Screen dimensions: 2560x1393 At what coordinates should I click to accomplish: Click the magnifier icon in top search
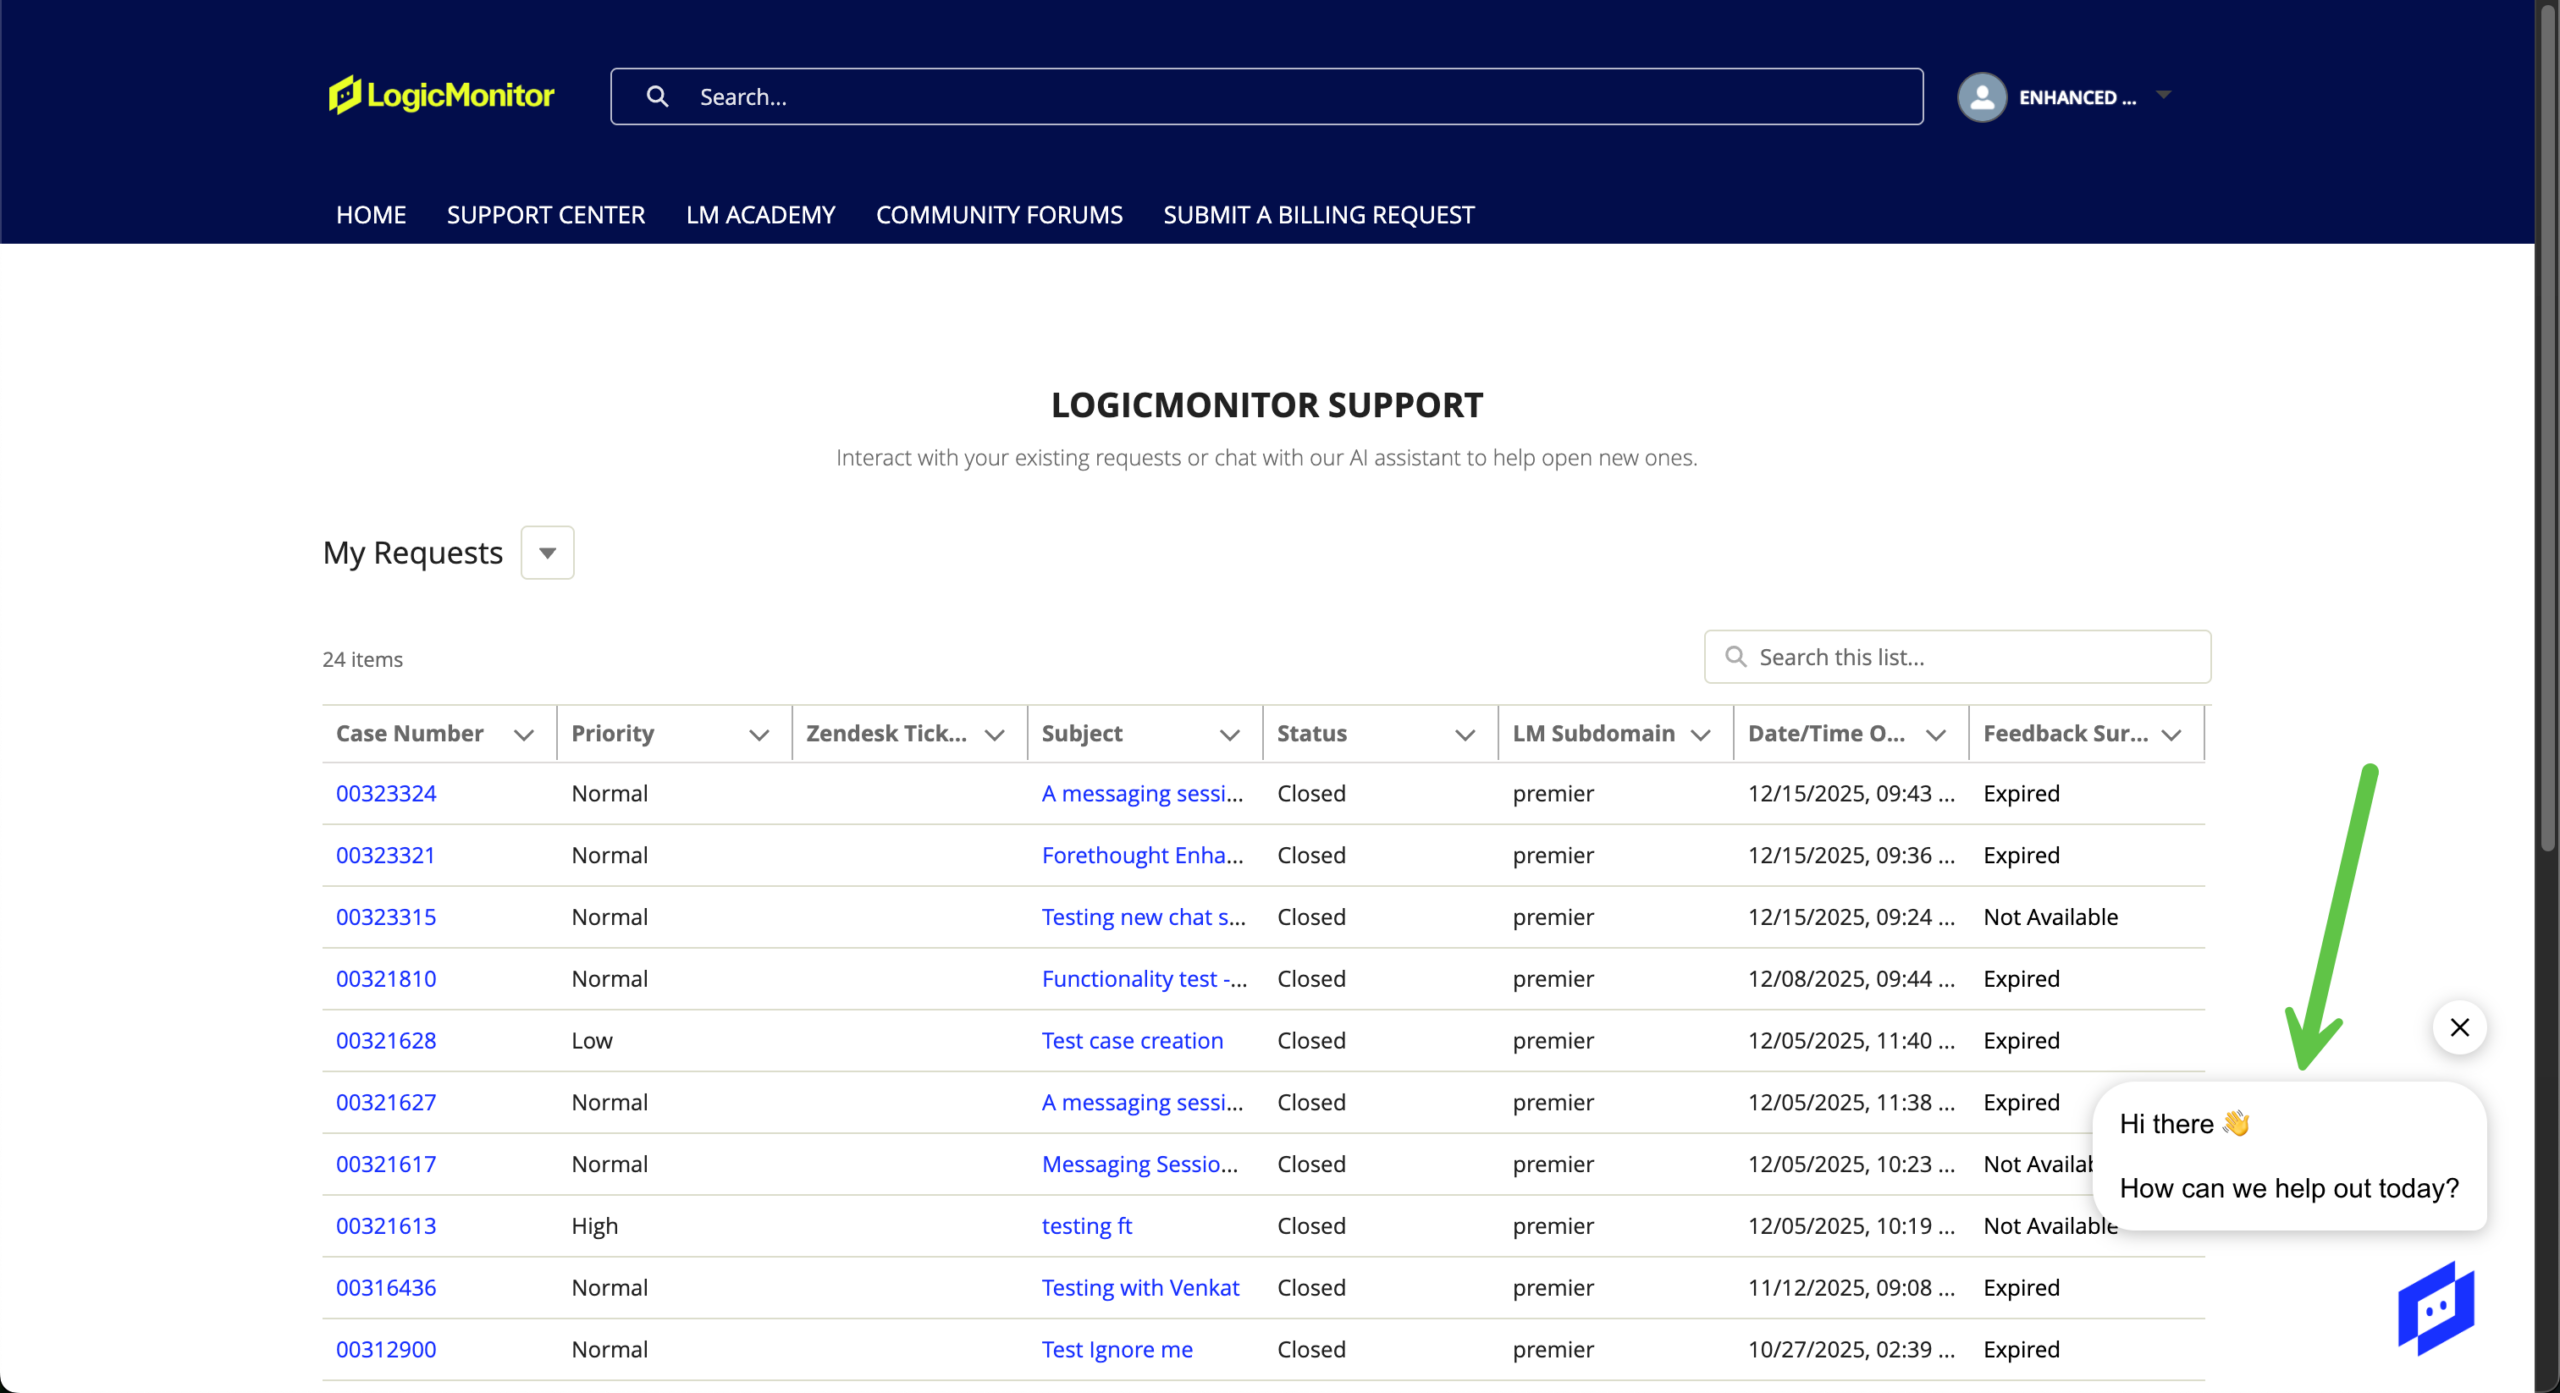657,96
